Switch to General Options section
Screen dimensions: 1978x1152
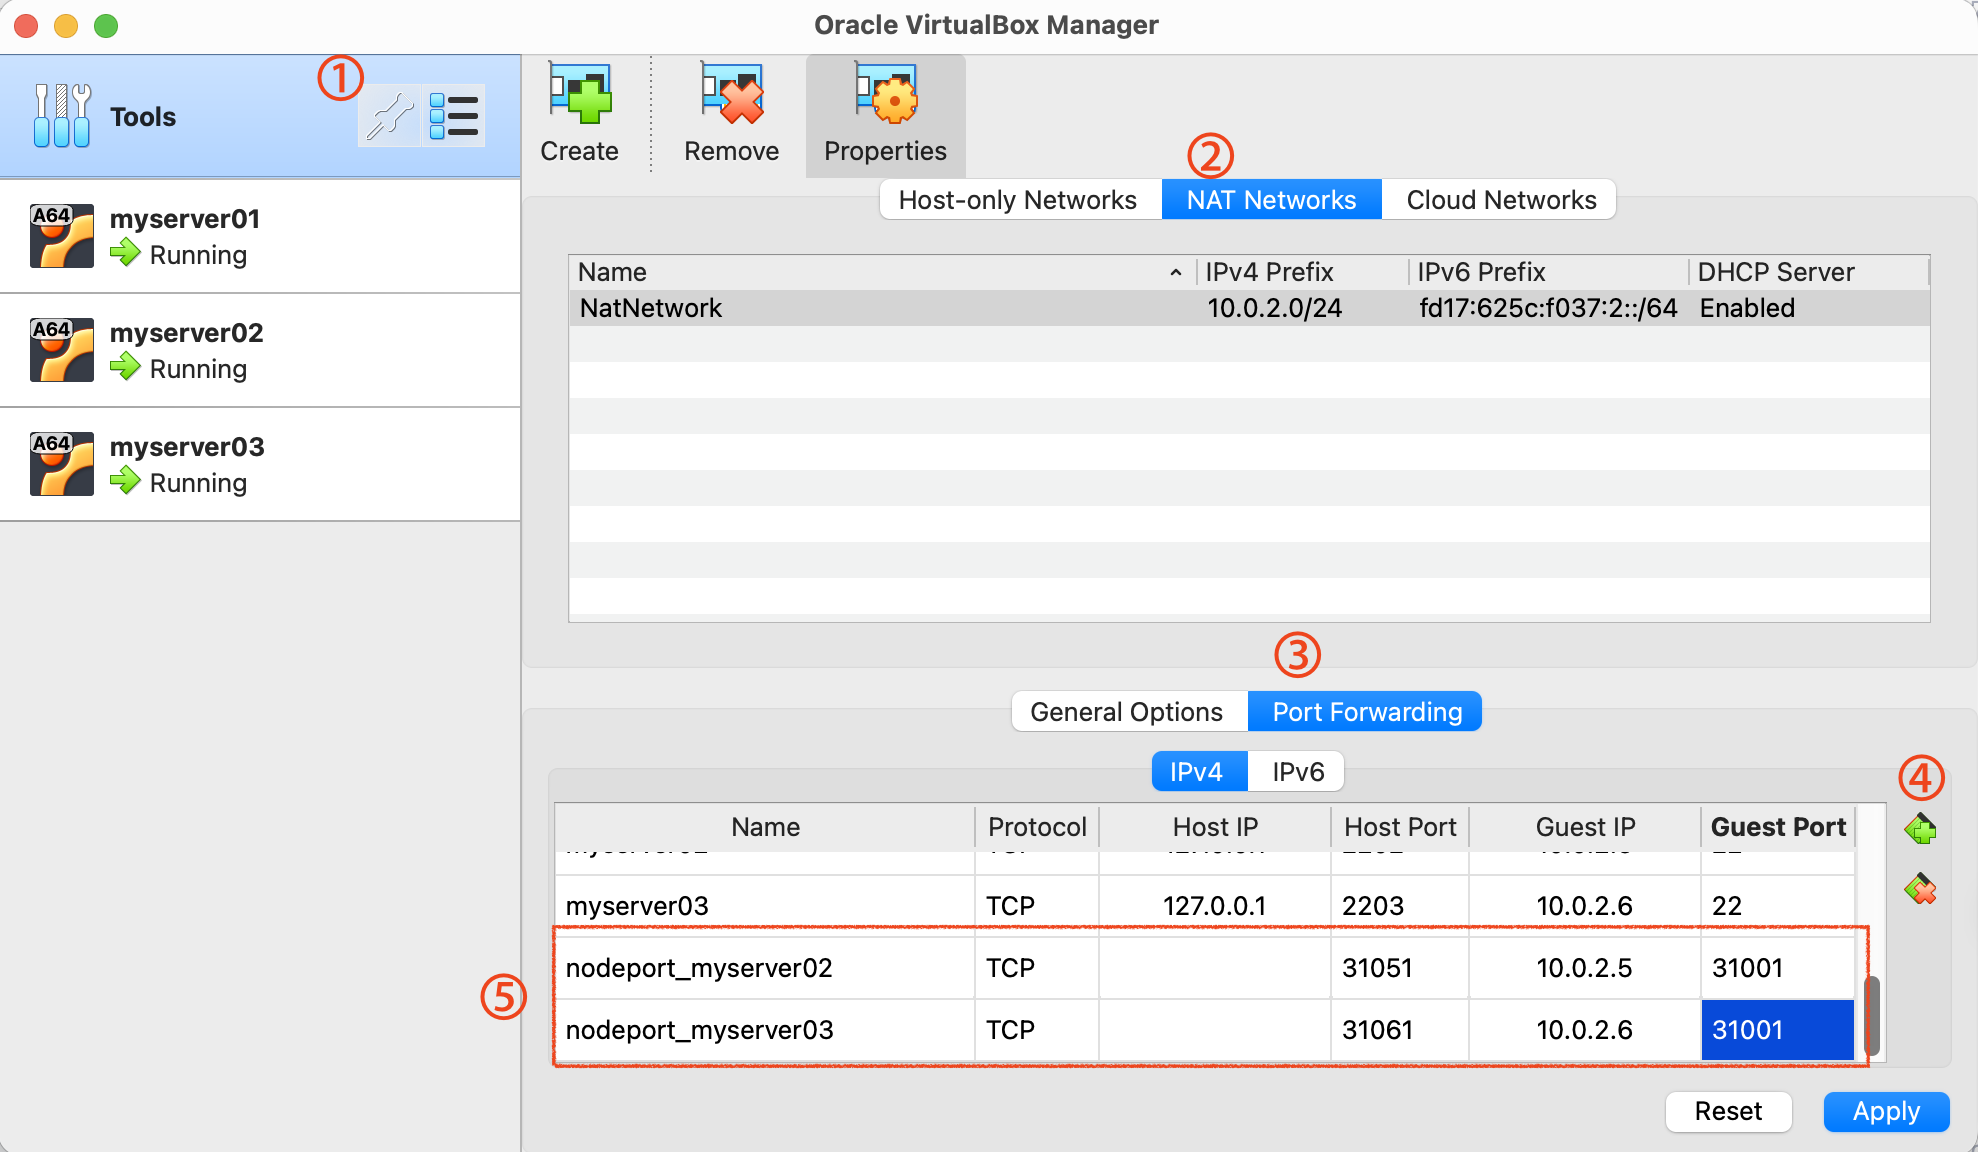1126,712
